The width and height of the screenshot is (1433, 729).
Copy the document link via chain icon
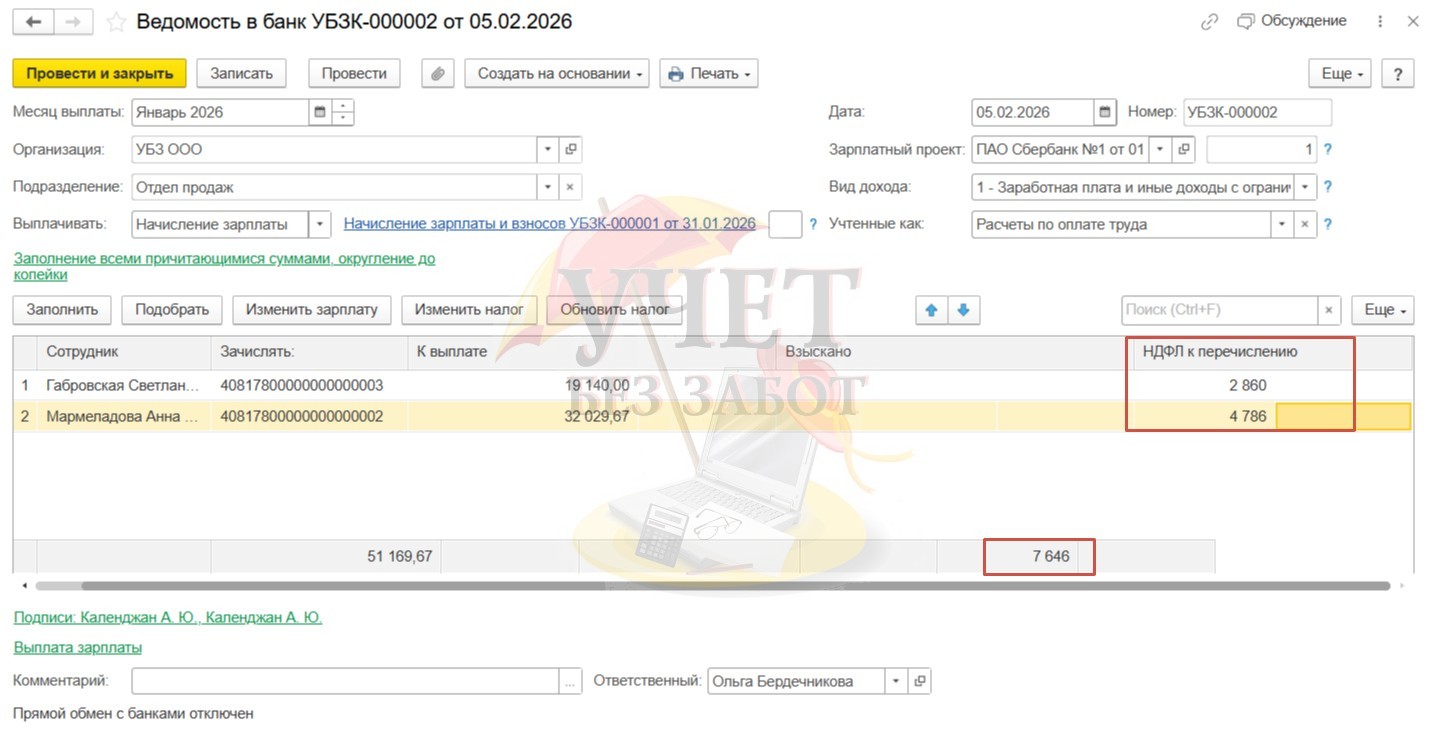(1210, 21)
